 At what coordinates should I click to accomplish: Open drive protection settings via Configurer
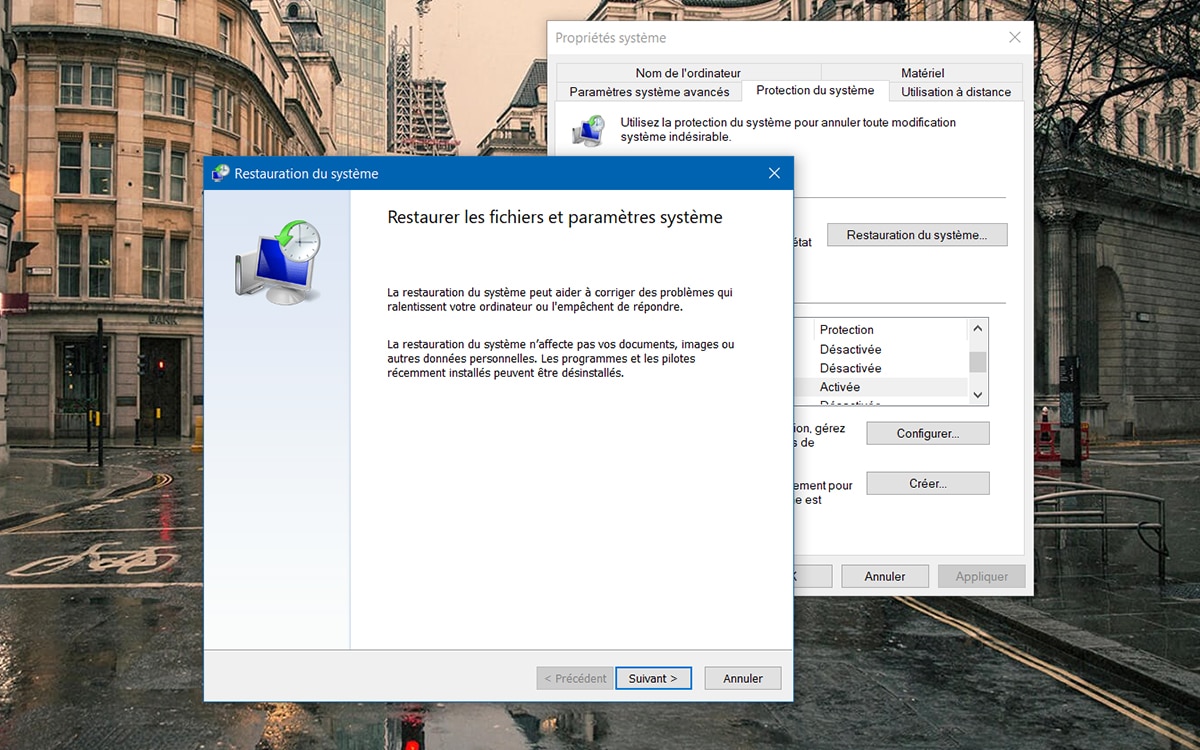click(x=927, y=433)
